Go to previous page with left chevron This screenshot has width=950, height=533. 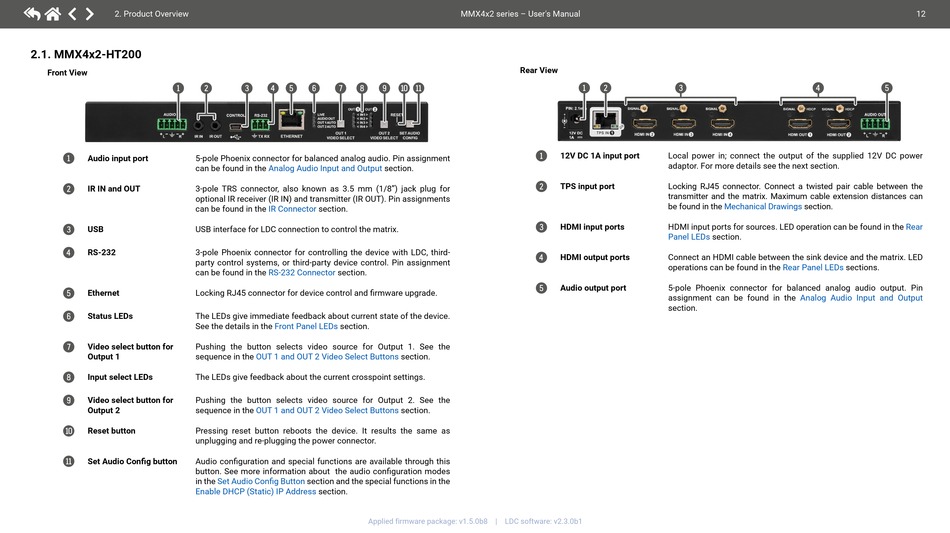tap(72, 13)
